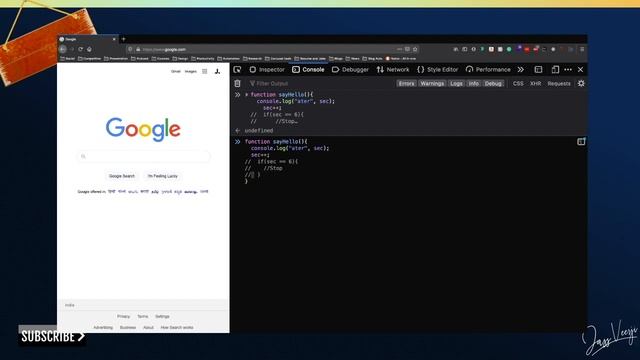Screen dimensions: 640x360
Task: Open page actions three-dot icon in address bar
Action: [399, 49]
